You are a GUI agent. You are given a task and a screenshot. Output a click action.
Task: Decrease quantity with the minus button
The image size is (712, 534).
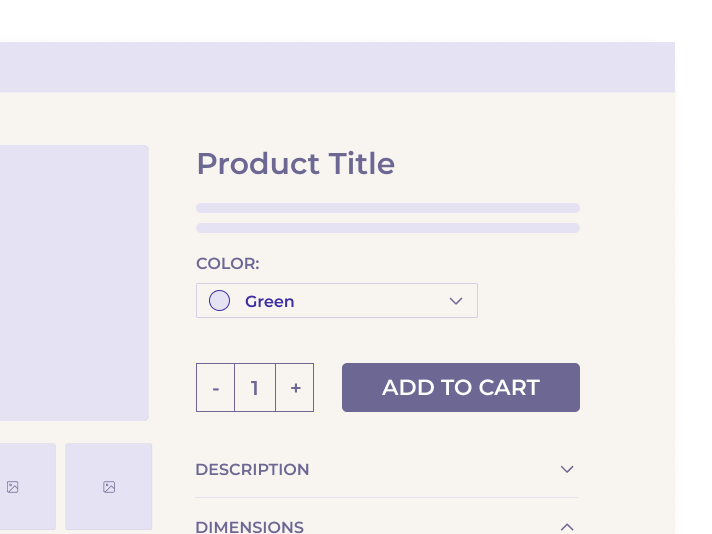click(x=216, y=388)
